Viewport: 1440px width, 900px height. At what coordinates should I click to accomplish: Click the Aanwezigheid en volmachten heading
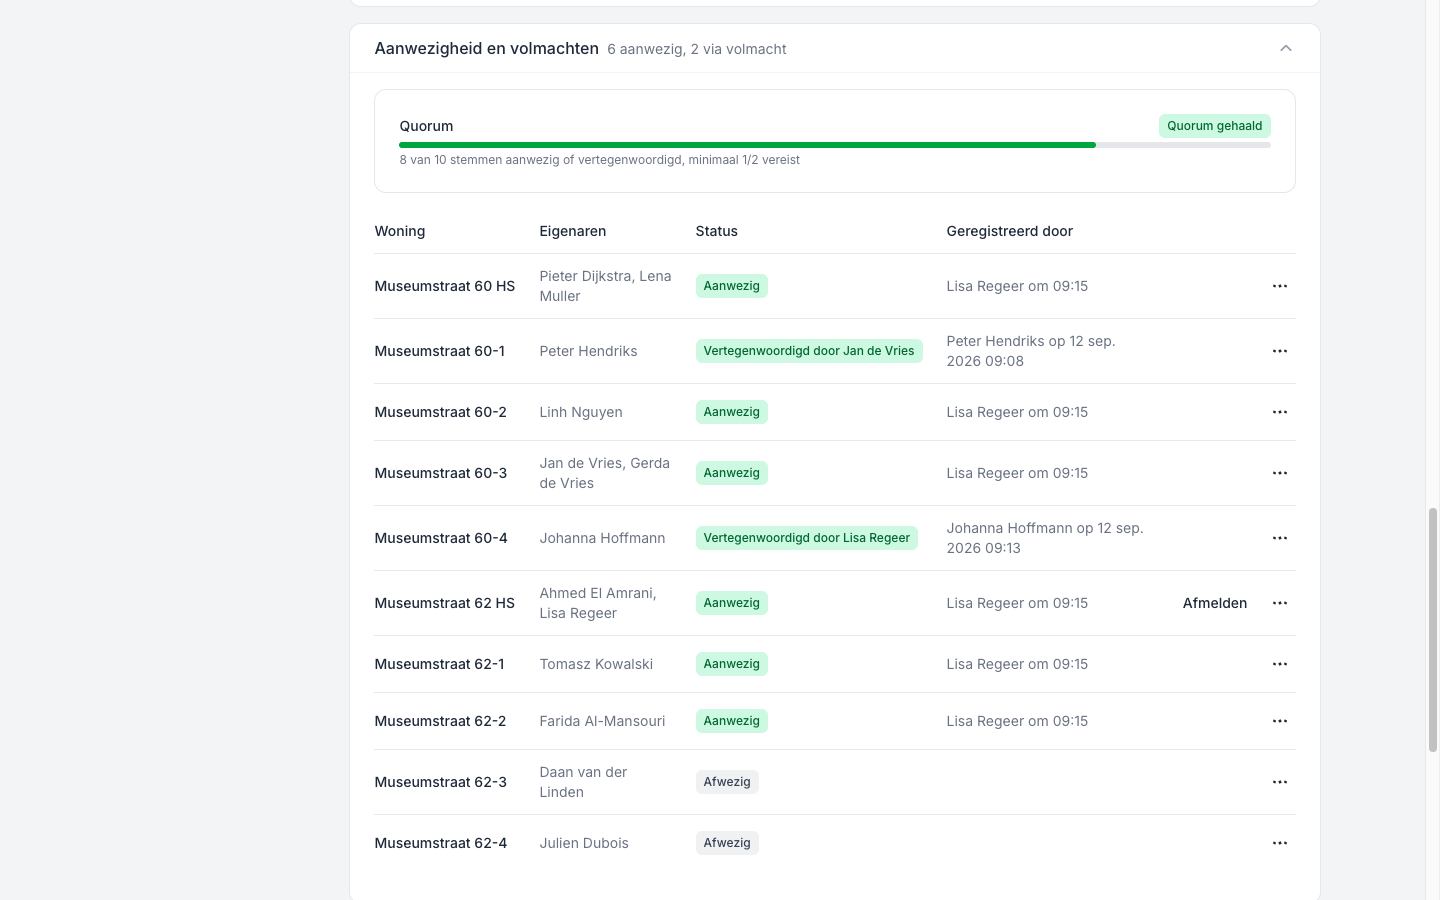486,48
